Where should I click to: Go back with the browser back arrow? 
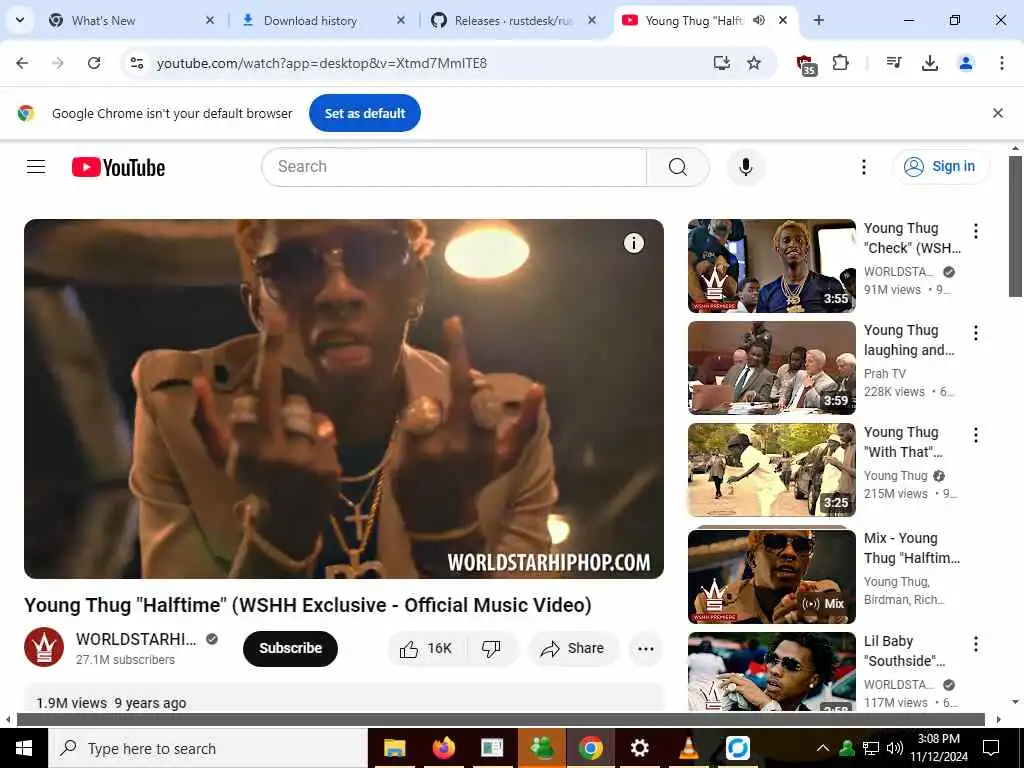[22, 63]
